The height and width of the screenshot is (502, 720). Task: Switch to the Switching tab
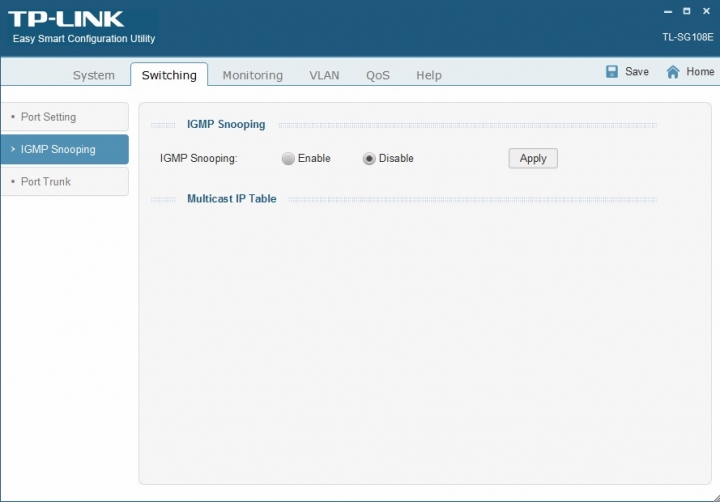pyautogui.click(x=169, y=75)
